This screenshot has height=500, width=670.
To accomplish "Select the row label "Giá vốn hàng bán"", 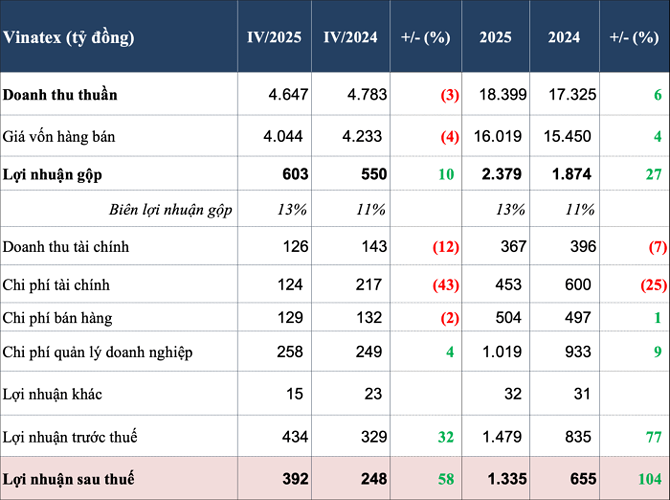I will (x=59, y=136).
